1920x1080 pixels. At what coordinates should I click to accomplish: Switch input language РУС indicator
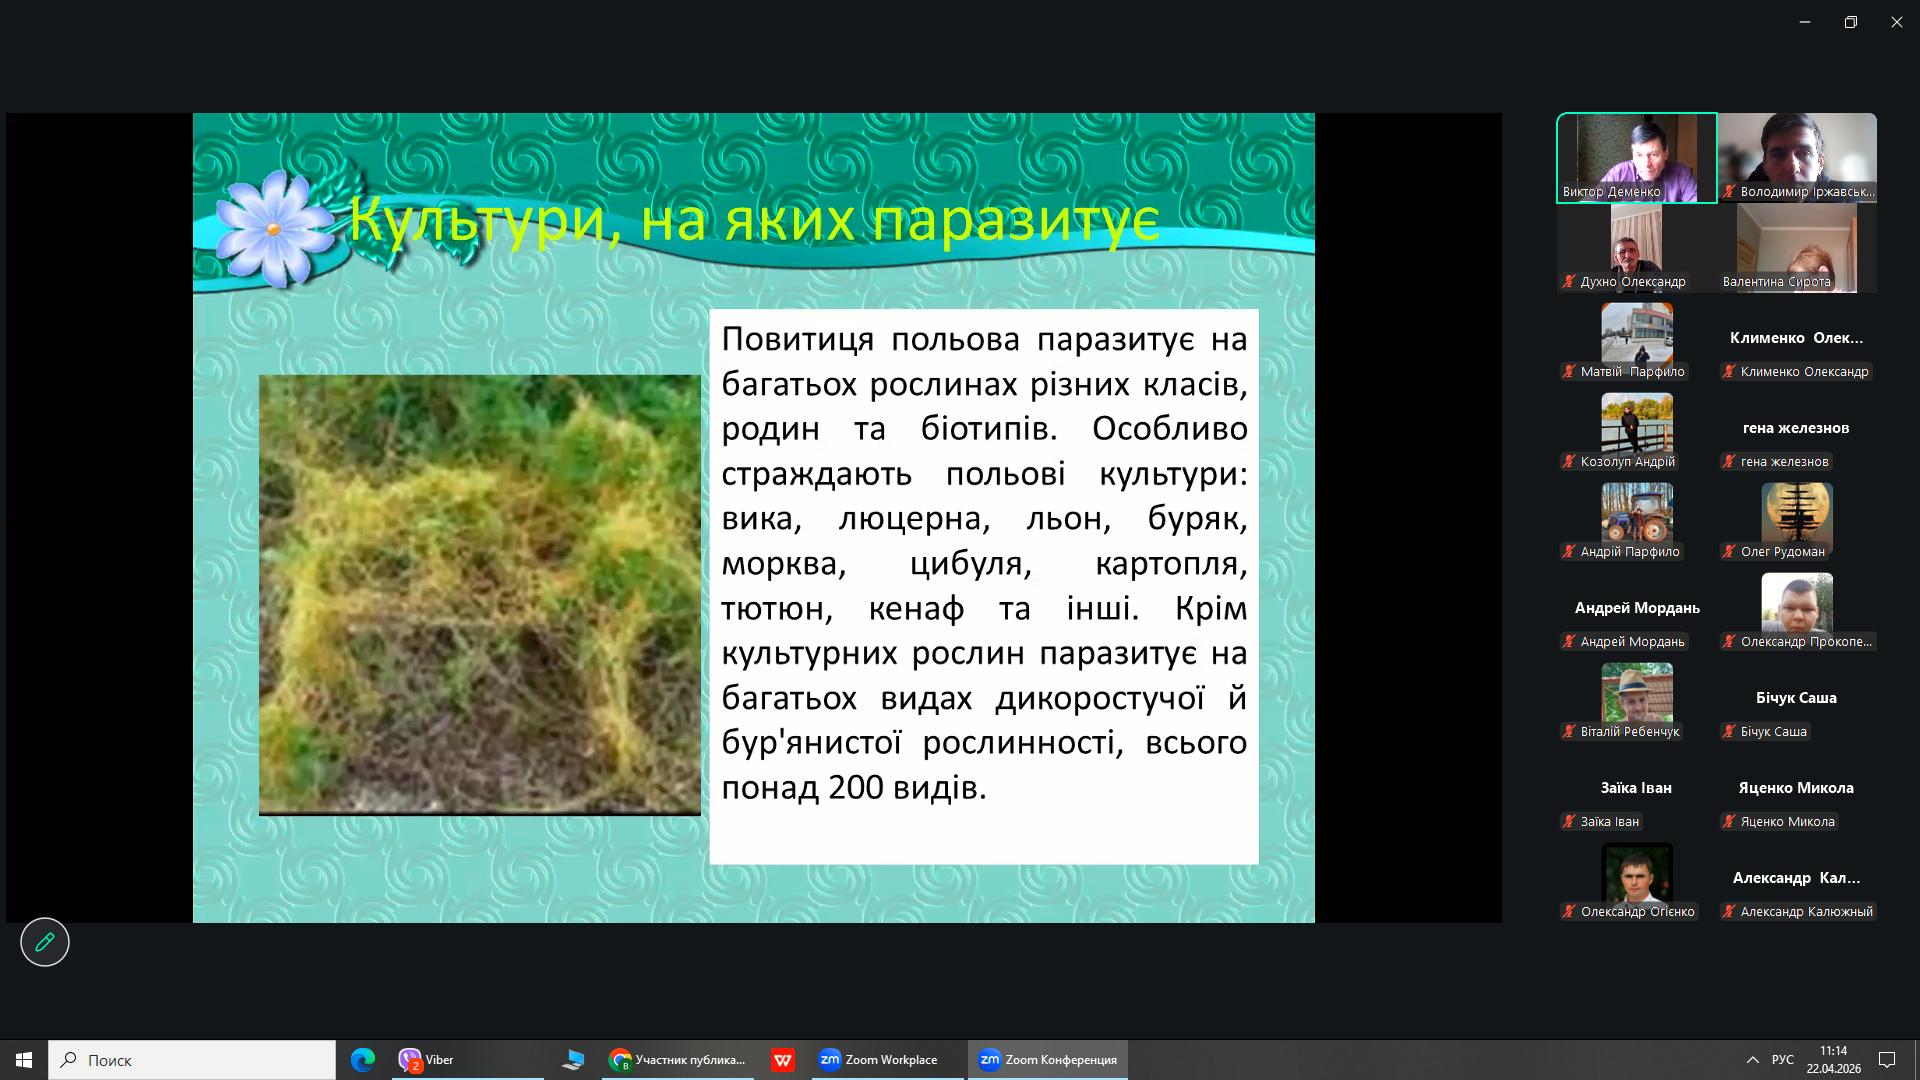click(x=1782, y=1060)
